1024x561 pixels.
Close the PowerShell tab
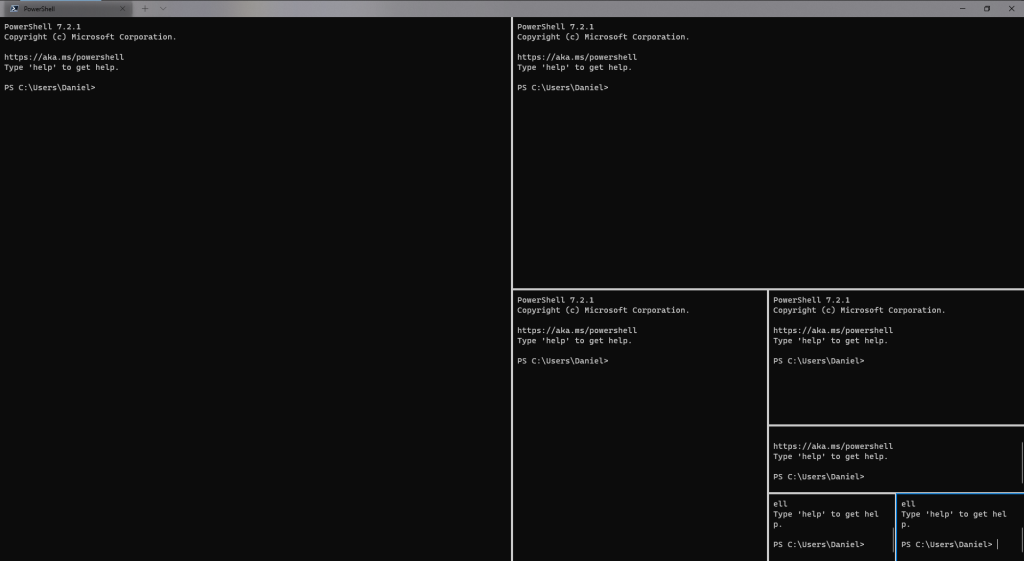[x=122, y=8]
